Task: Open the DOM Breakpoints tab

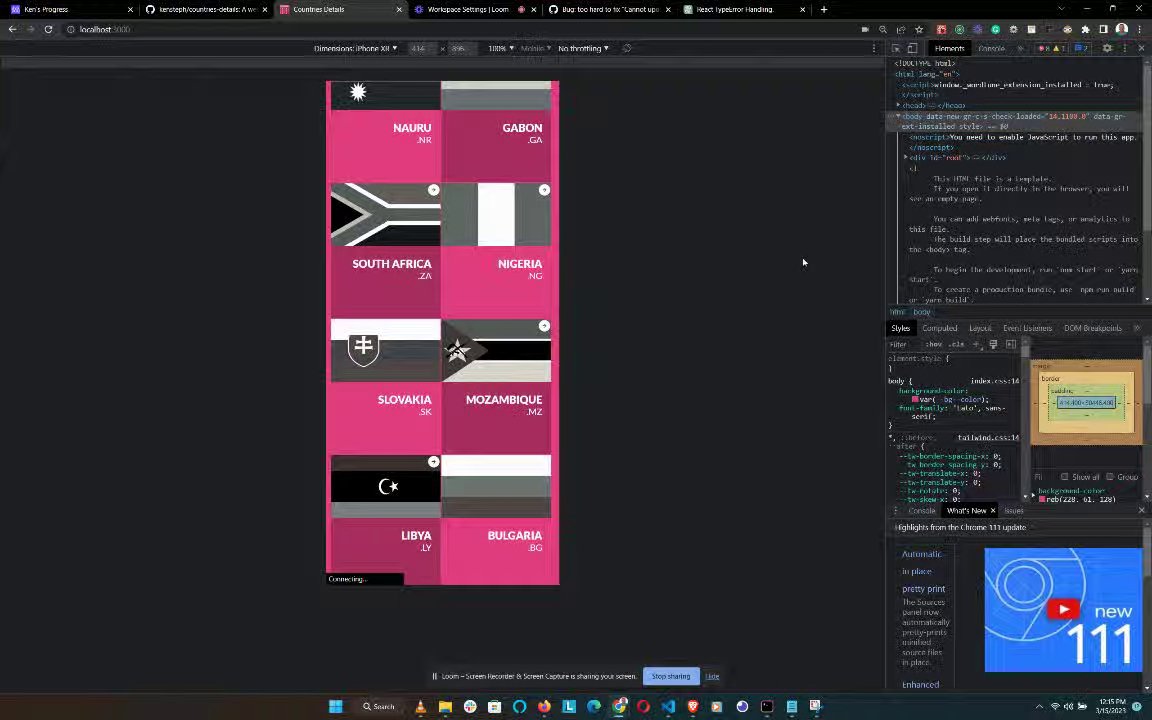Action: click(1092, 328)
